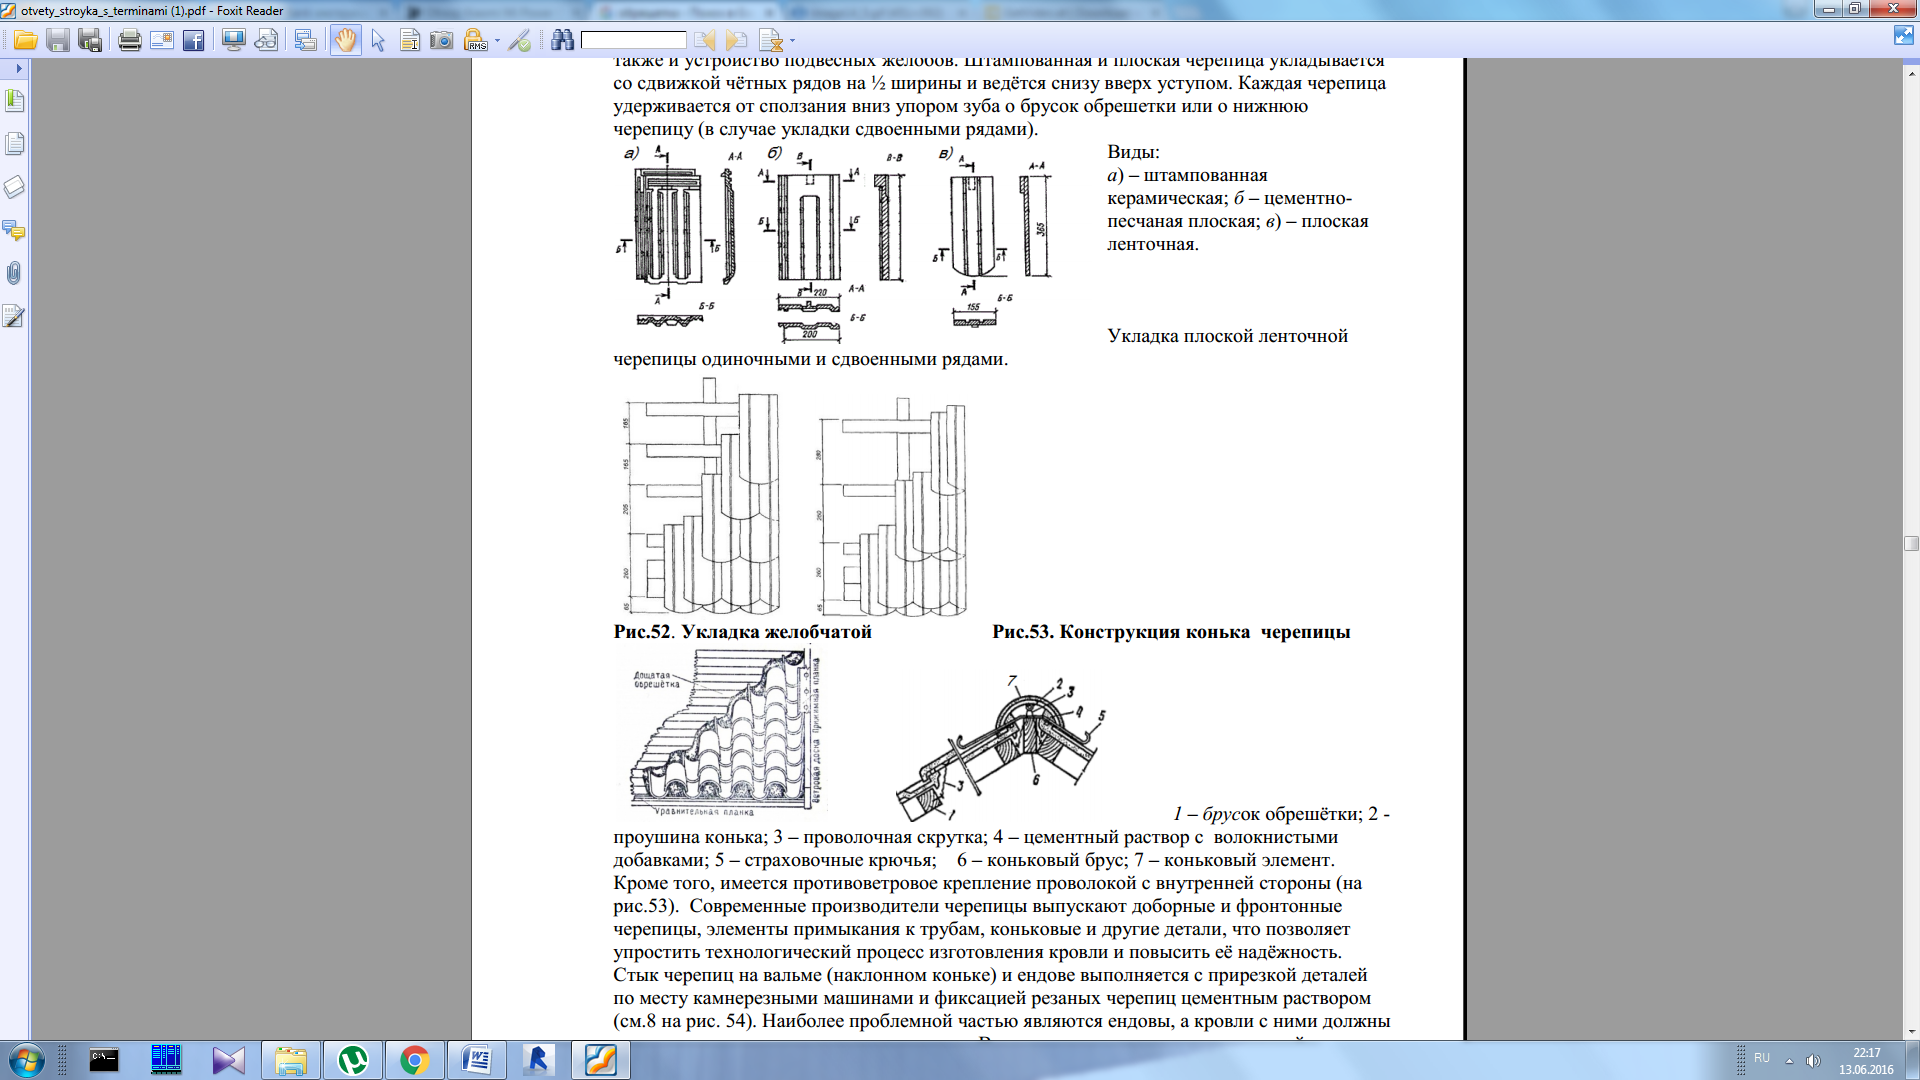Open Visual Studio from the taskbar

[x=228, y=1060]
